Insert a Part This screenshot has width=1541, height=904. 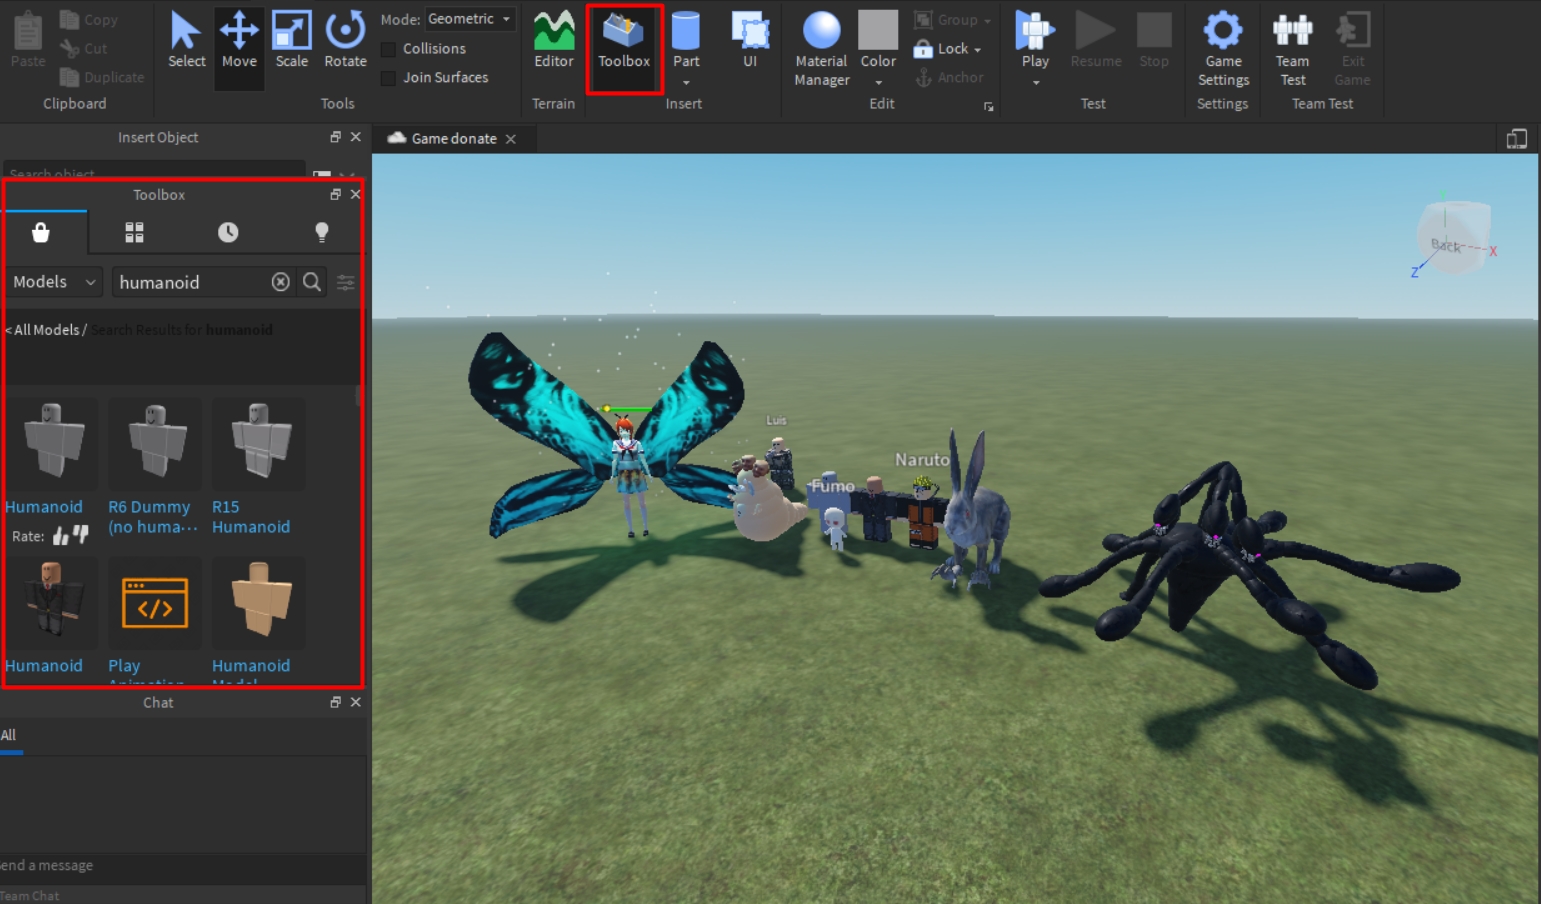[686, 40]
